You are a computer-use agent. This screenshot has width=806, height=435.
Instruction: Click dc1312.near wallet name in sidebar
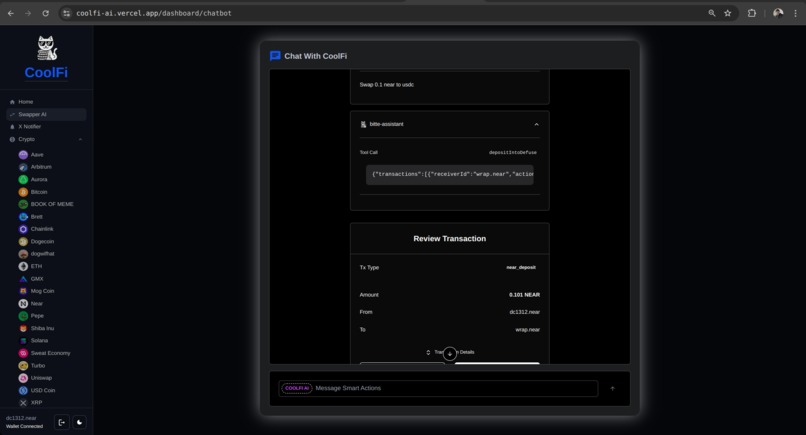pos(21,418)
